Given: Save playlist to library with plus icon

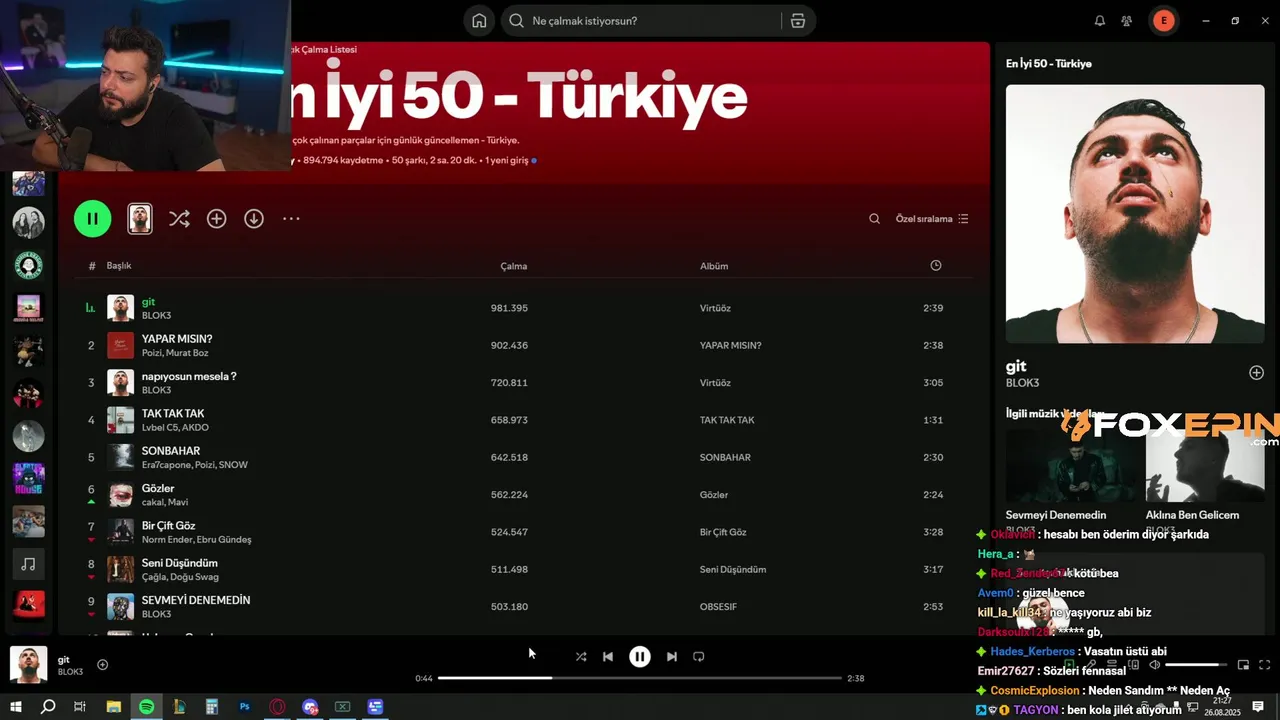Looking at the screenshot, I should click(x=216, y=218).
